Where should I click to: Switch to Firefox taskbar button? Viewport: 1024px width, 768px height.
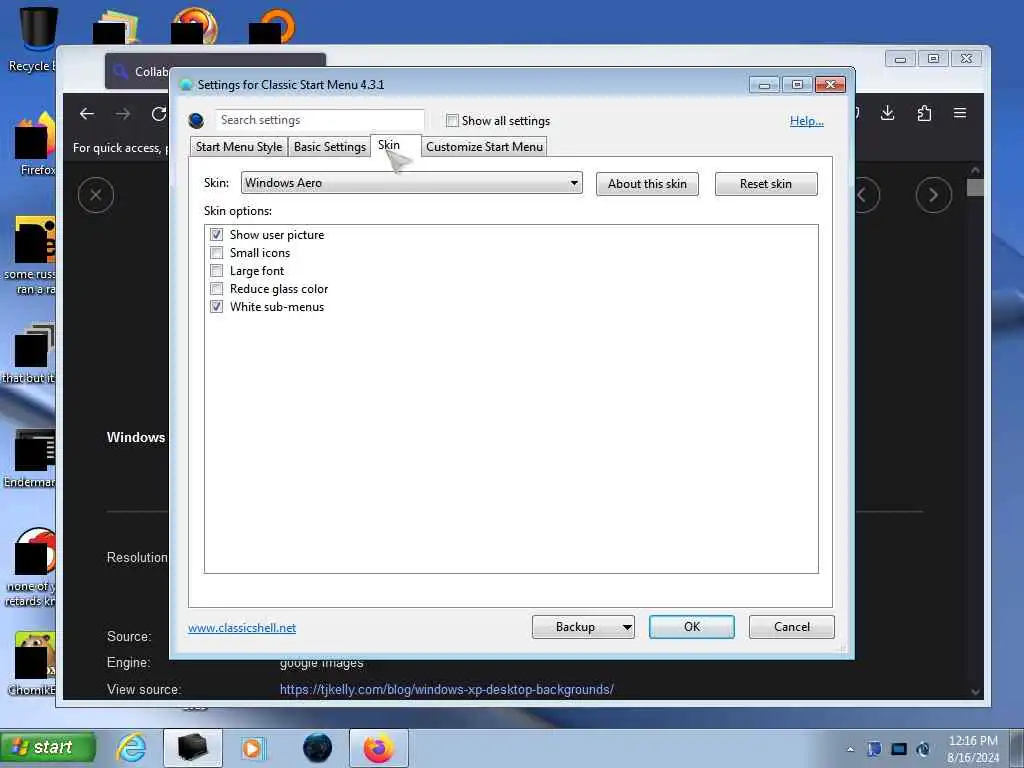(x=379, y=748)
